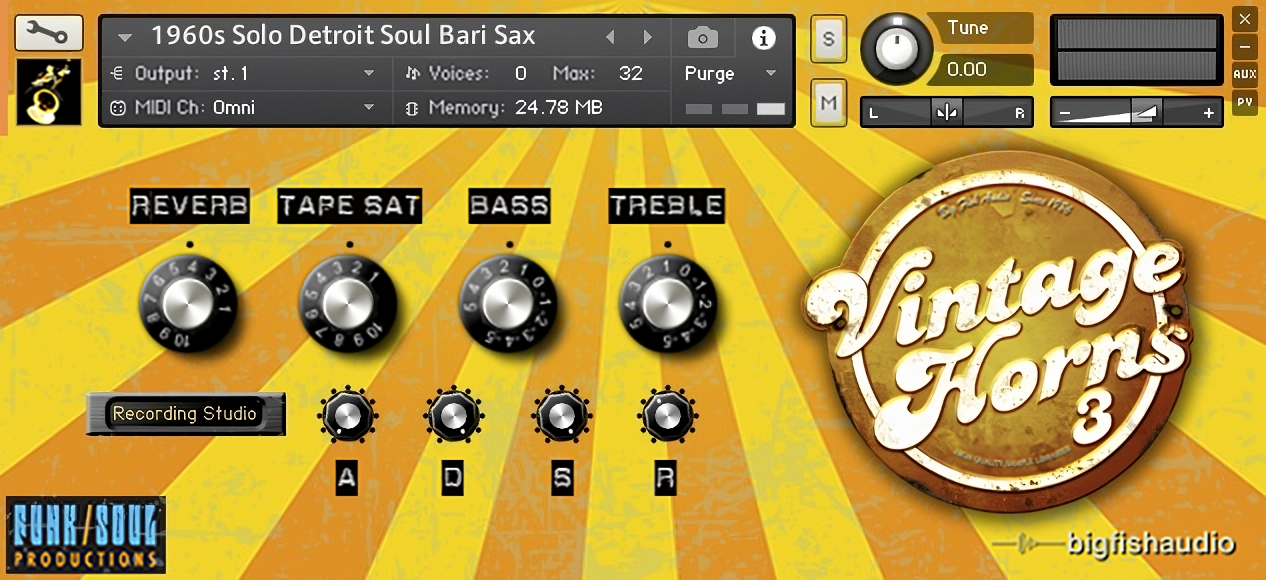Click the saxophone instrument thumbnail icon

(x=49, y=92)
